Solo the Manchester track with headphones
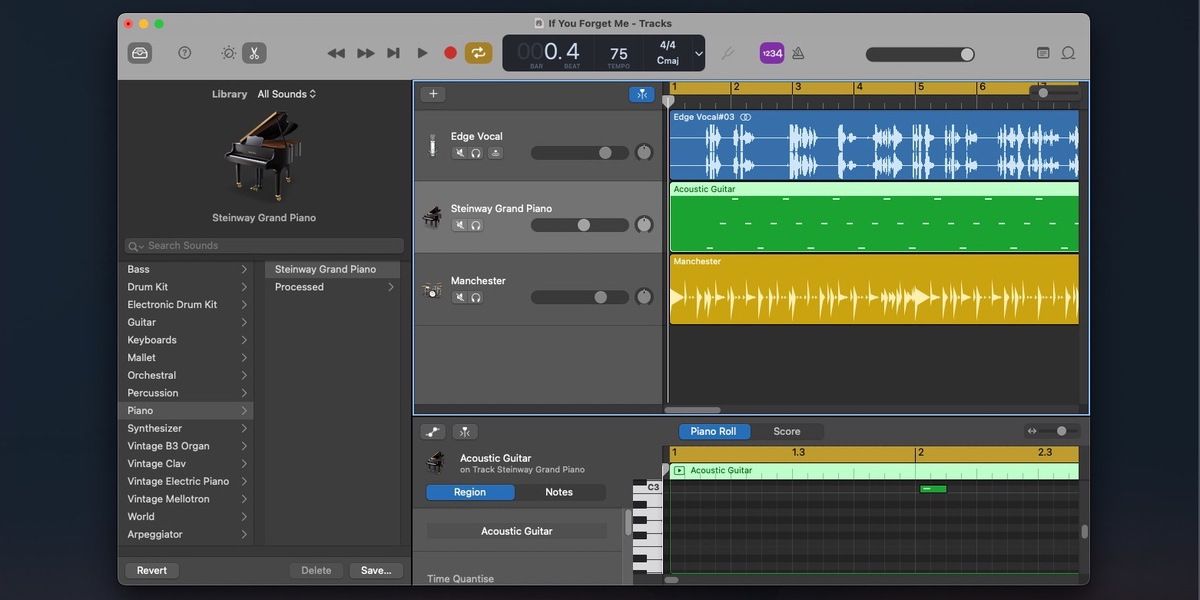 click(x=476, y=297)
